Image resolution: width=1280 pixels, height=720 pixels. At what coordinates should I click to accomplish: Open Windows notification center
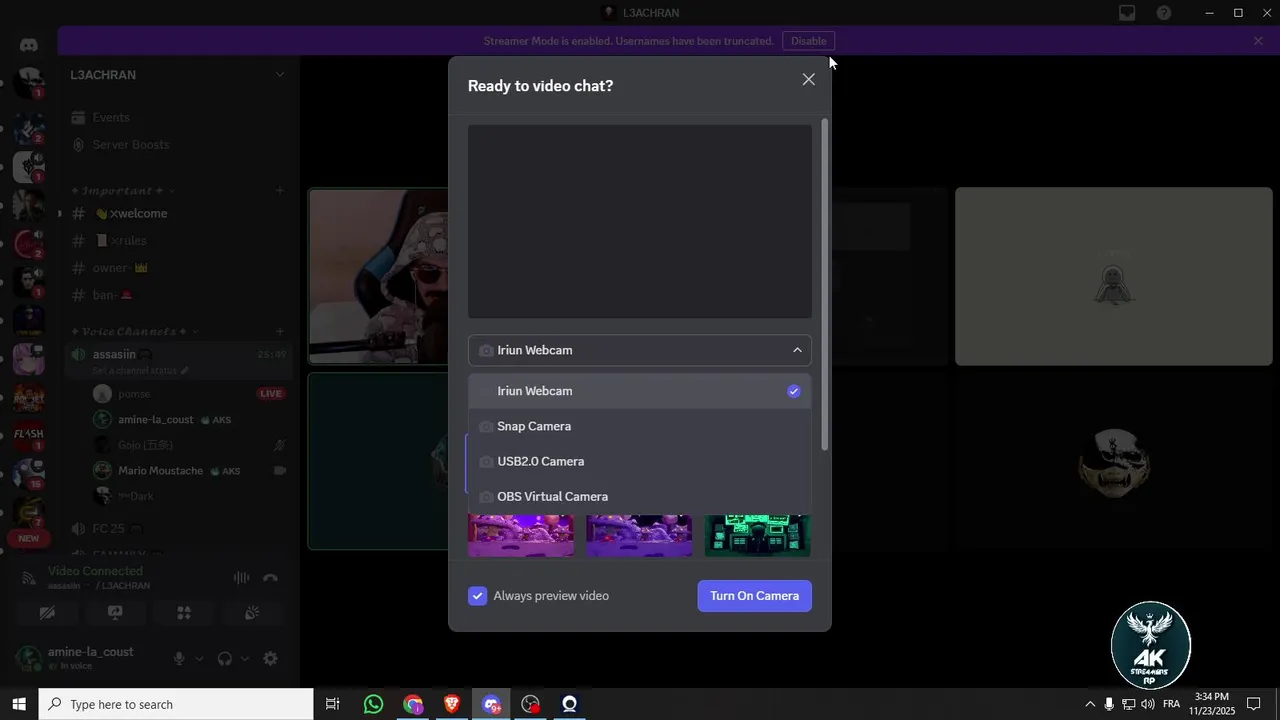tap(1253, 704)
